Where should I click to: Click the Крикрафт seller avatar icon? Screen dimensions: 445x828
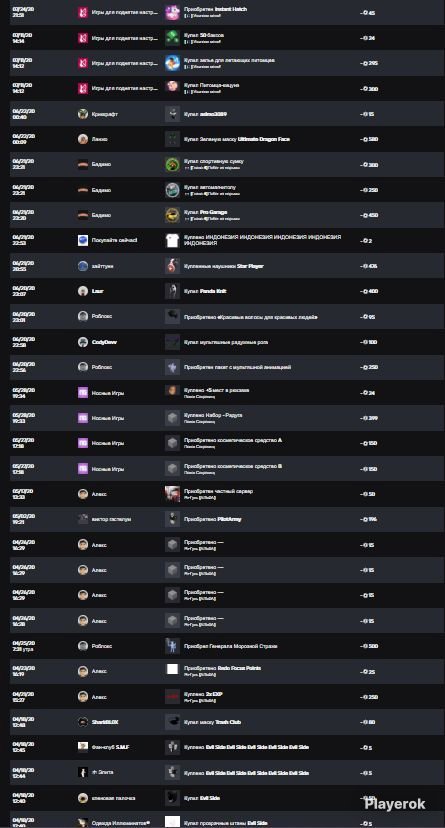(x=83, y=114)
